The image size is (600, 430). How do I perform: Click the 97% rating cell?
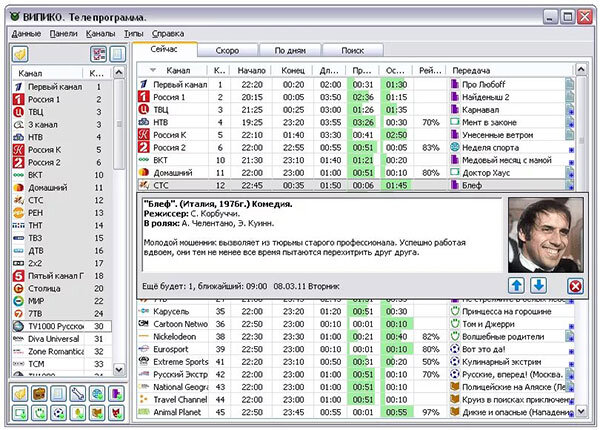[430, 412]
